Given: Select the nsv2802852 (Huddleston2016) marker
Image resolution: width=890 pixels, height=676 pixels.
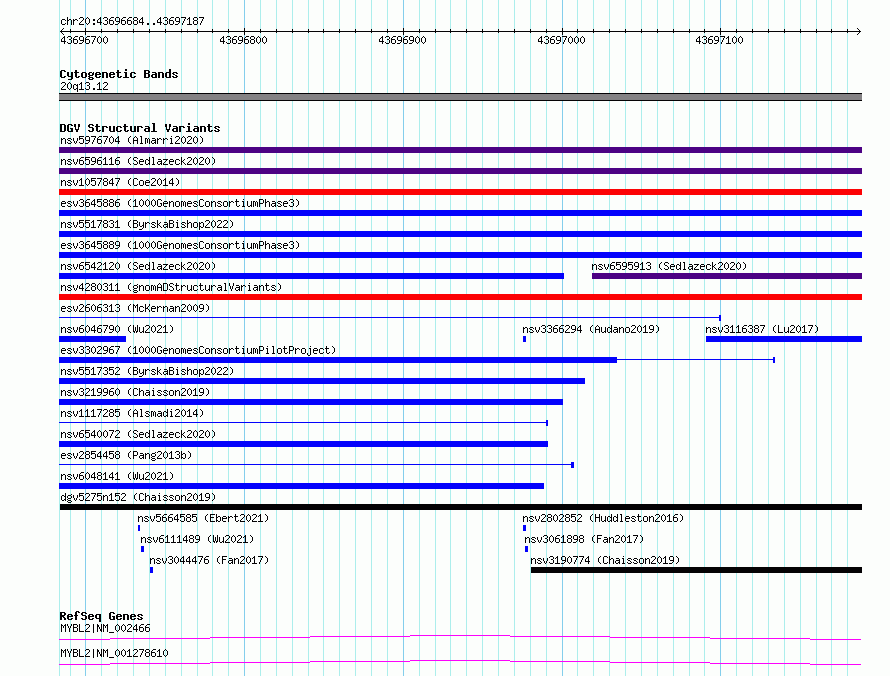Looking at the screenshot, I should coord(524,528).
